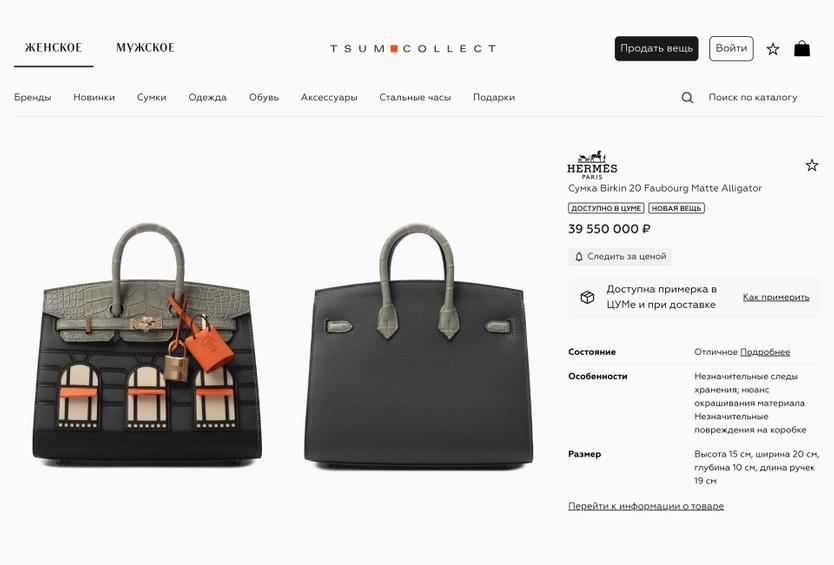Follow the Перейти к информации о товаре link
This screenshot has width=834, height=565.
click(x=646, y=506)
